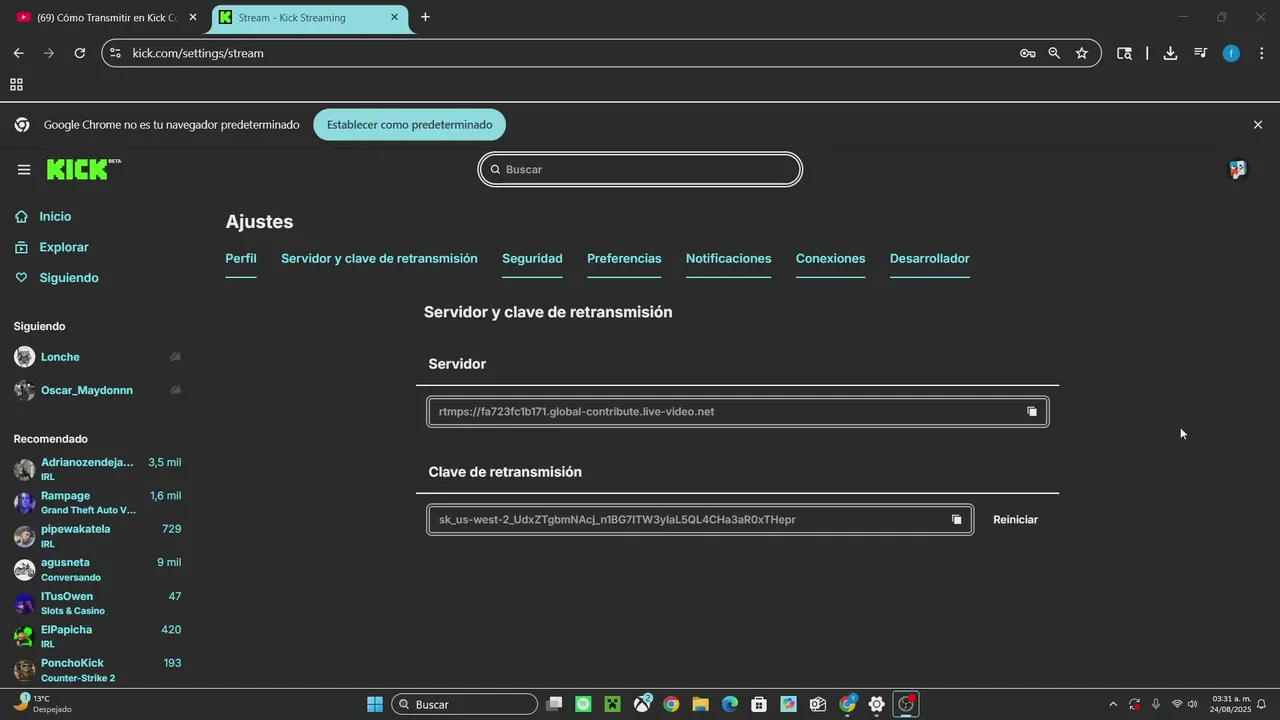Click Establecer como predeterminado button
The height and width of the screenshot is (720, 1280).
[x=409, y=125]
